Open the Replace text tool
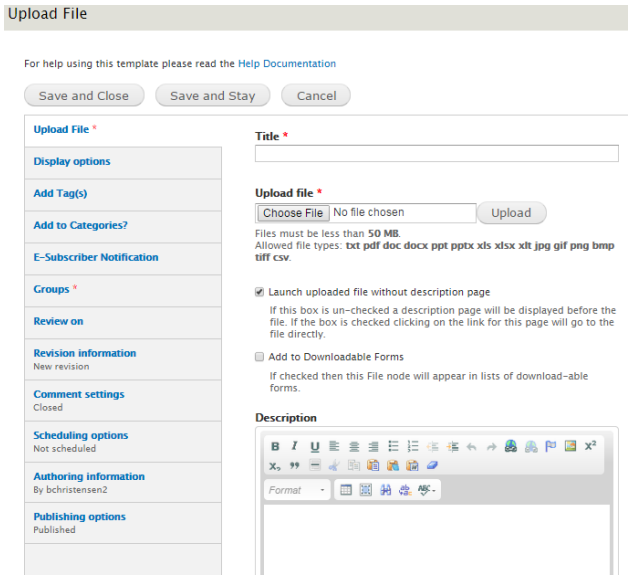The image size is (631, 585). point(405,490)
